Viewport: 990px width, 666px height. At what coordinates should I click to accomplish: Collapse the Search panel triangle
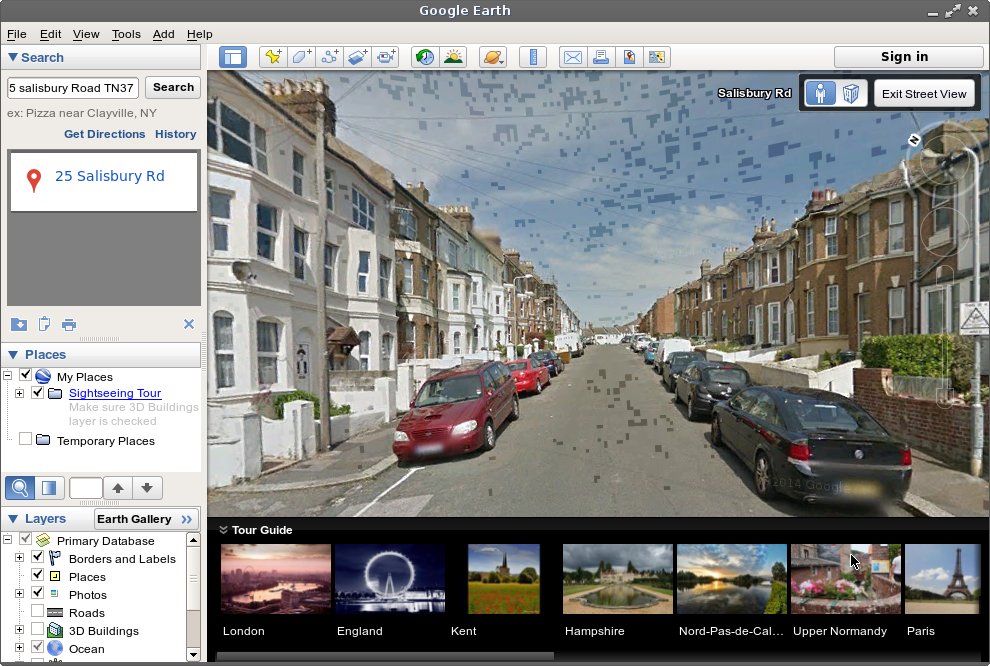coord(13,57)
